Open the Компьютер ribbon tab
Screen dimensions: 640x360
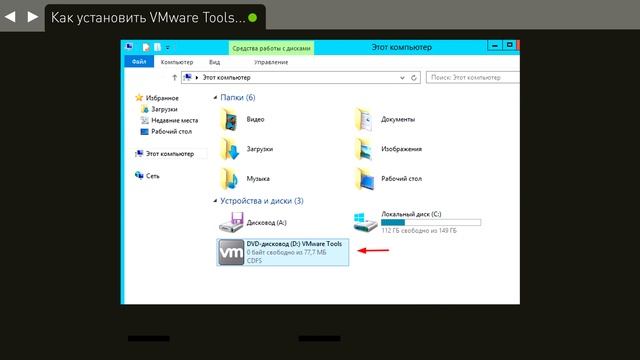click(177, 62)
